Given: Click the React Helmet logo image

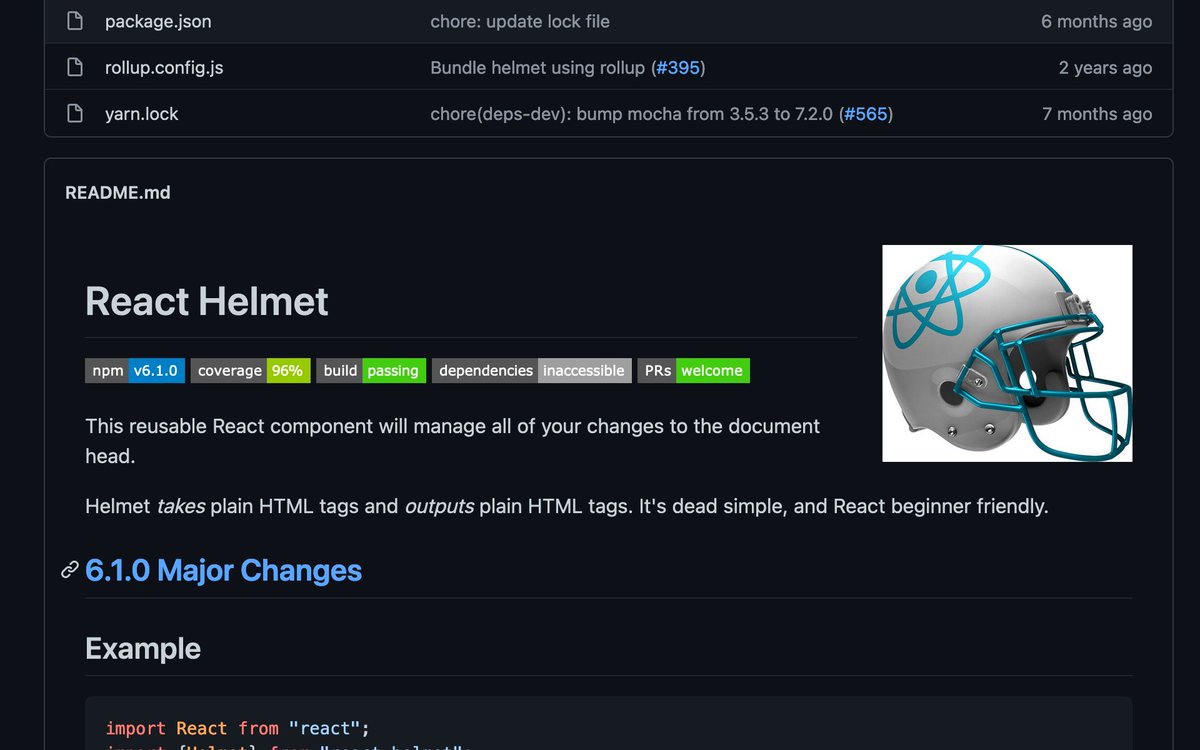Looking at the screenshot, I should point(1007,353).
